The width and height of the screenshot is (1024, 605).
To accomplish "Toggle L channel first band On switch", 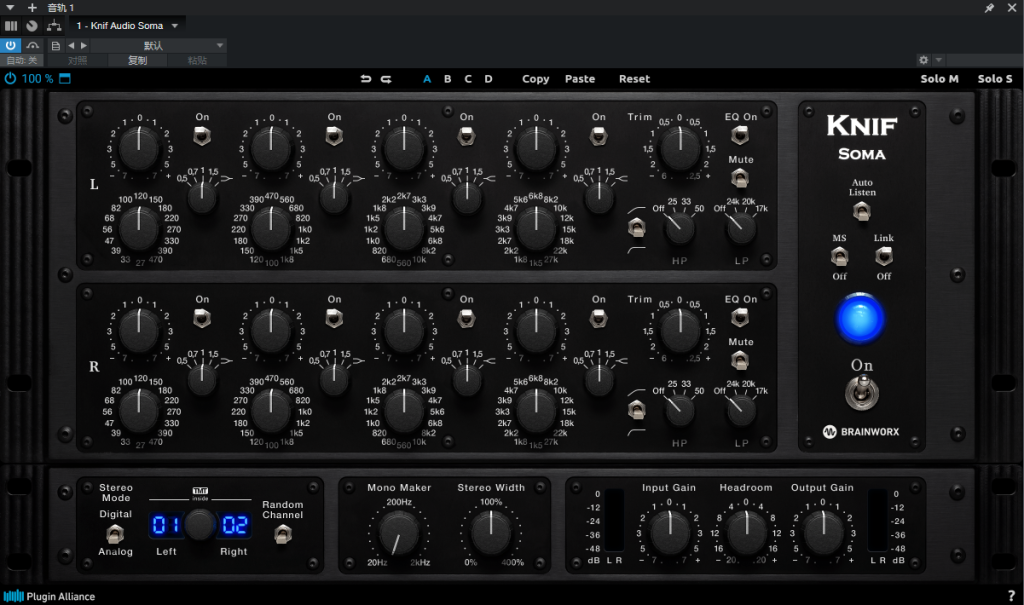I will pos(202,136).
